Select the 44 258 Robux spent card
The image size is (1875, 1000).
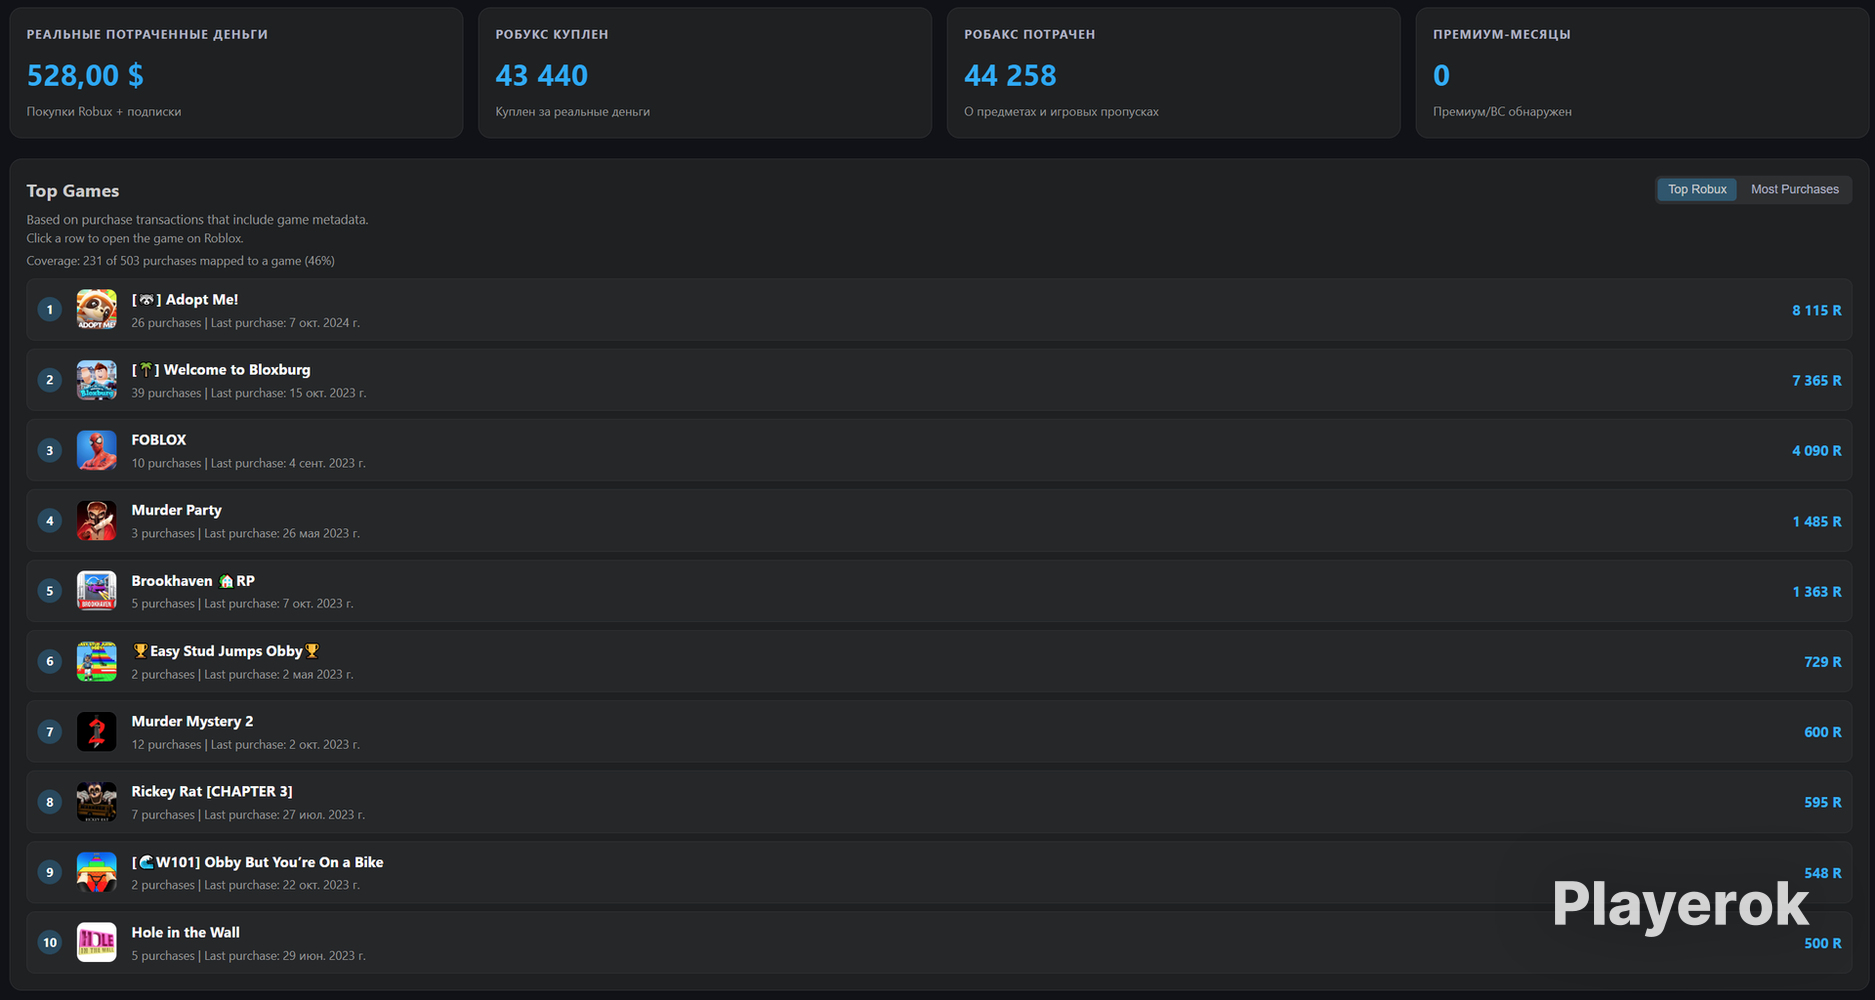(1174, 73)
